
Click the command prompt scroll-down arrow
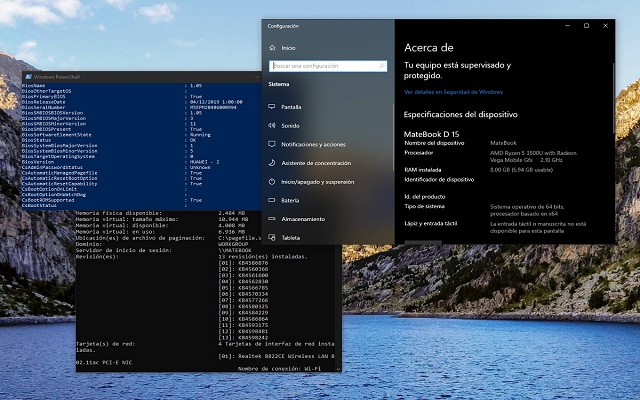[x=338, y=369]
